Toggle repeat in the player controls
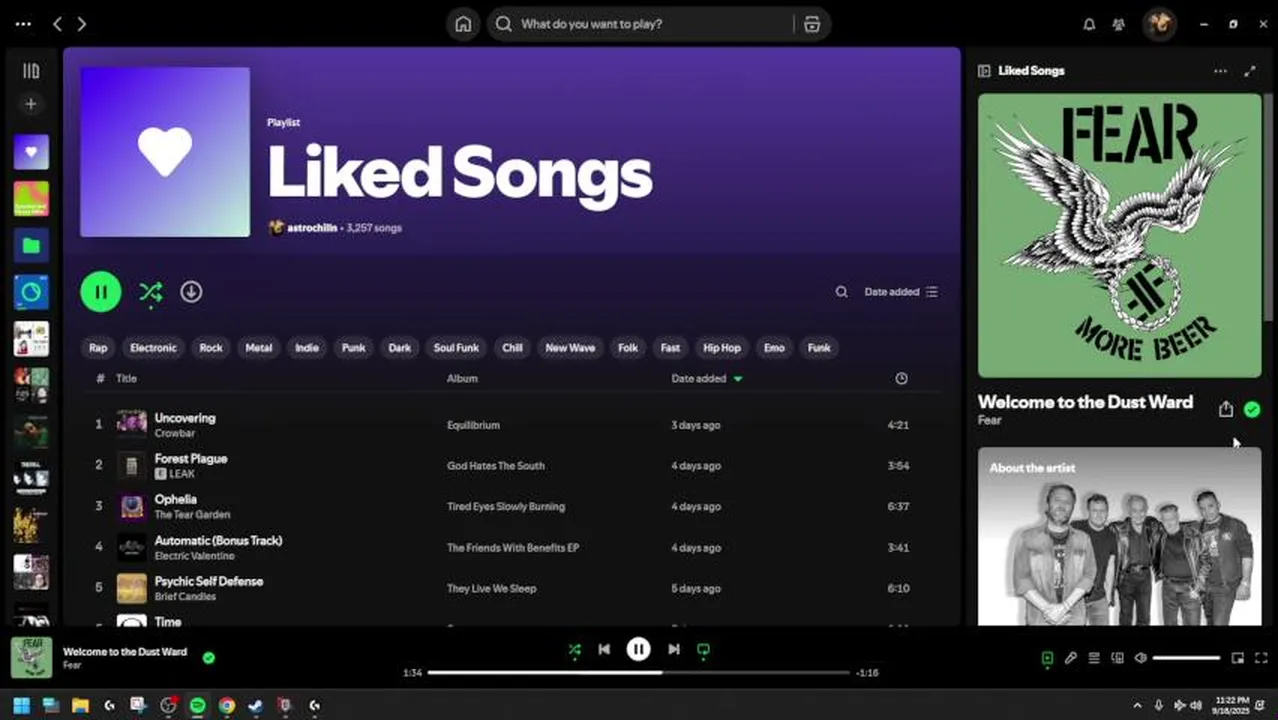The width and height of the screenshot is (1278, 720). 703,650
